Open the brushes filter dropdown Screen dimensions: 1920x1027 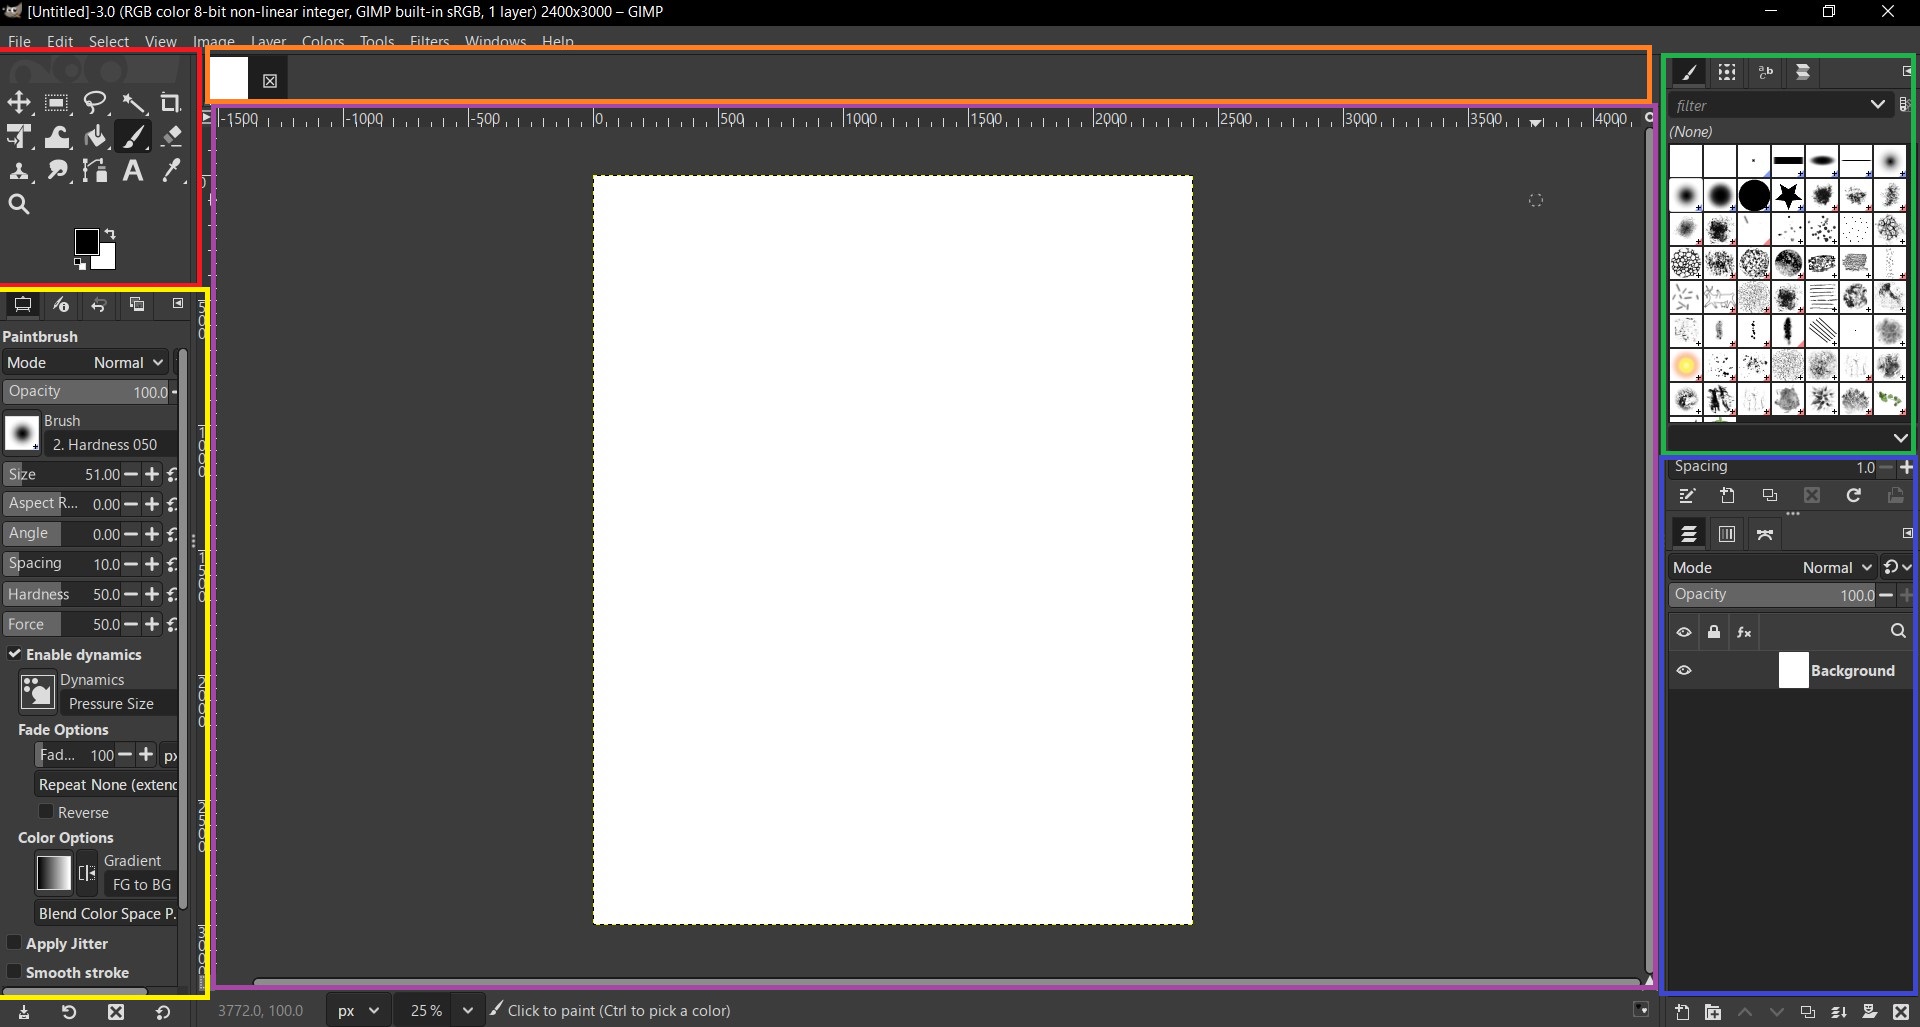click(1878, 105)
